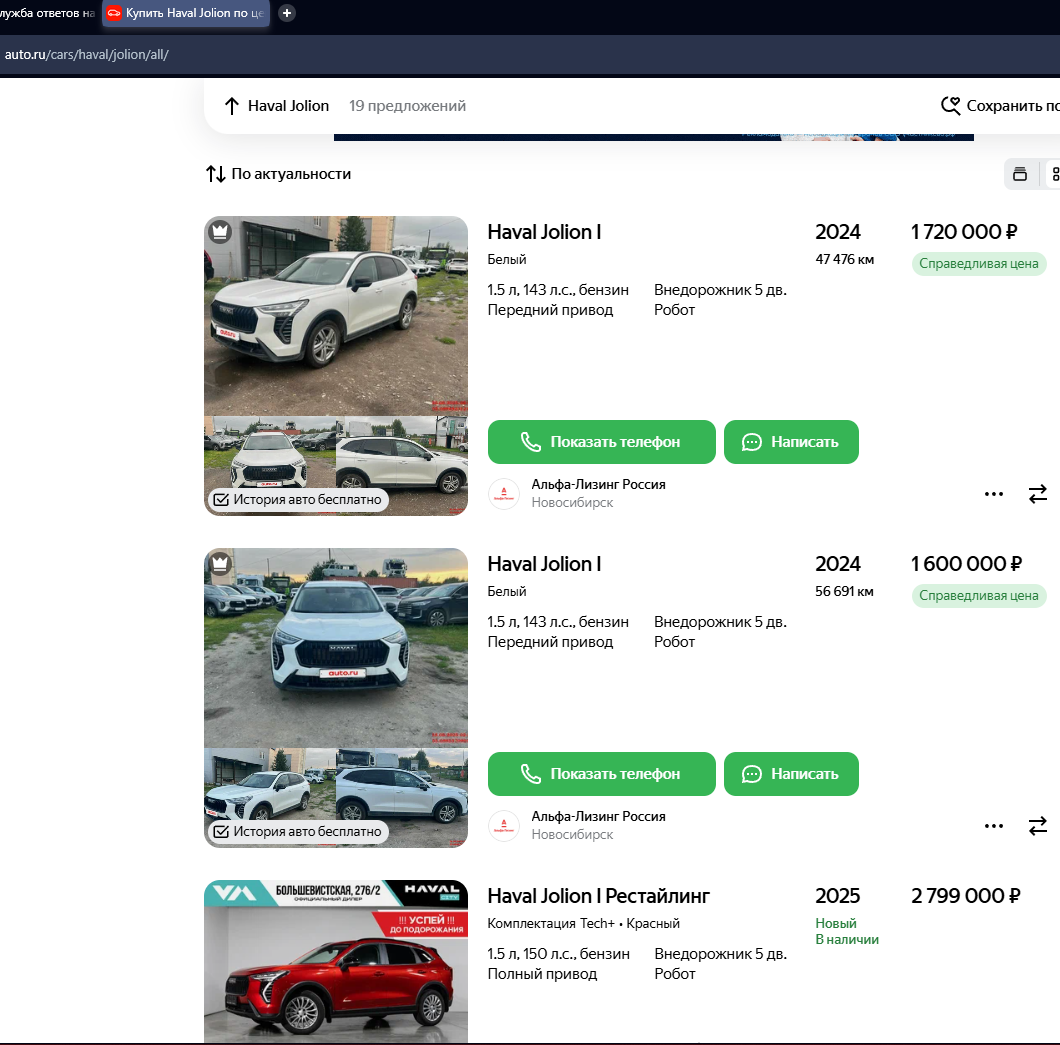Click the crown badge on 1 600 000 ₽ car photo
1060x1045 pixels.
[x=220, y=564]
